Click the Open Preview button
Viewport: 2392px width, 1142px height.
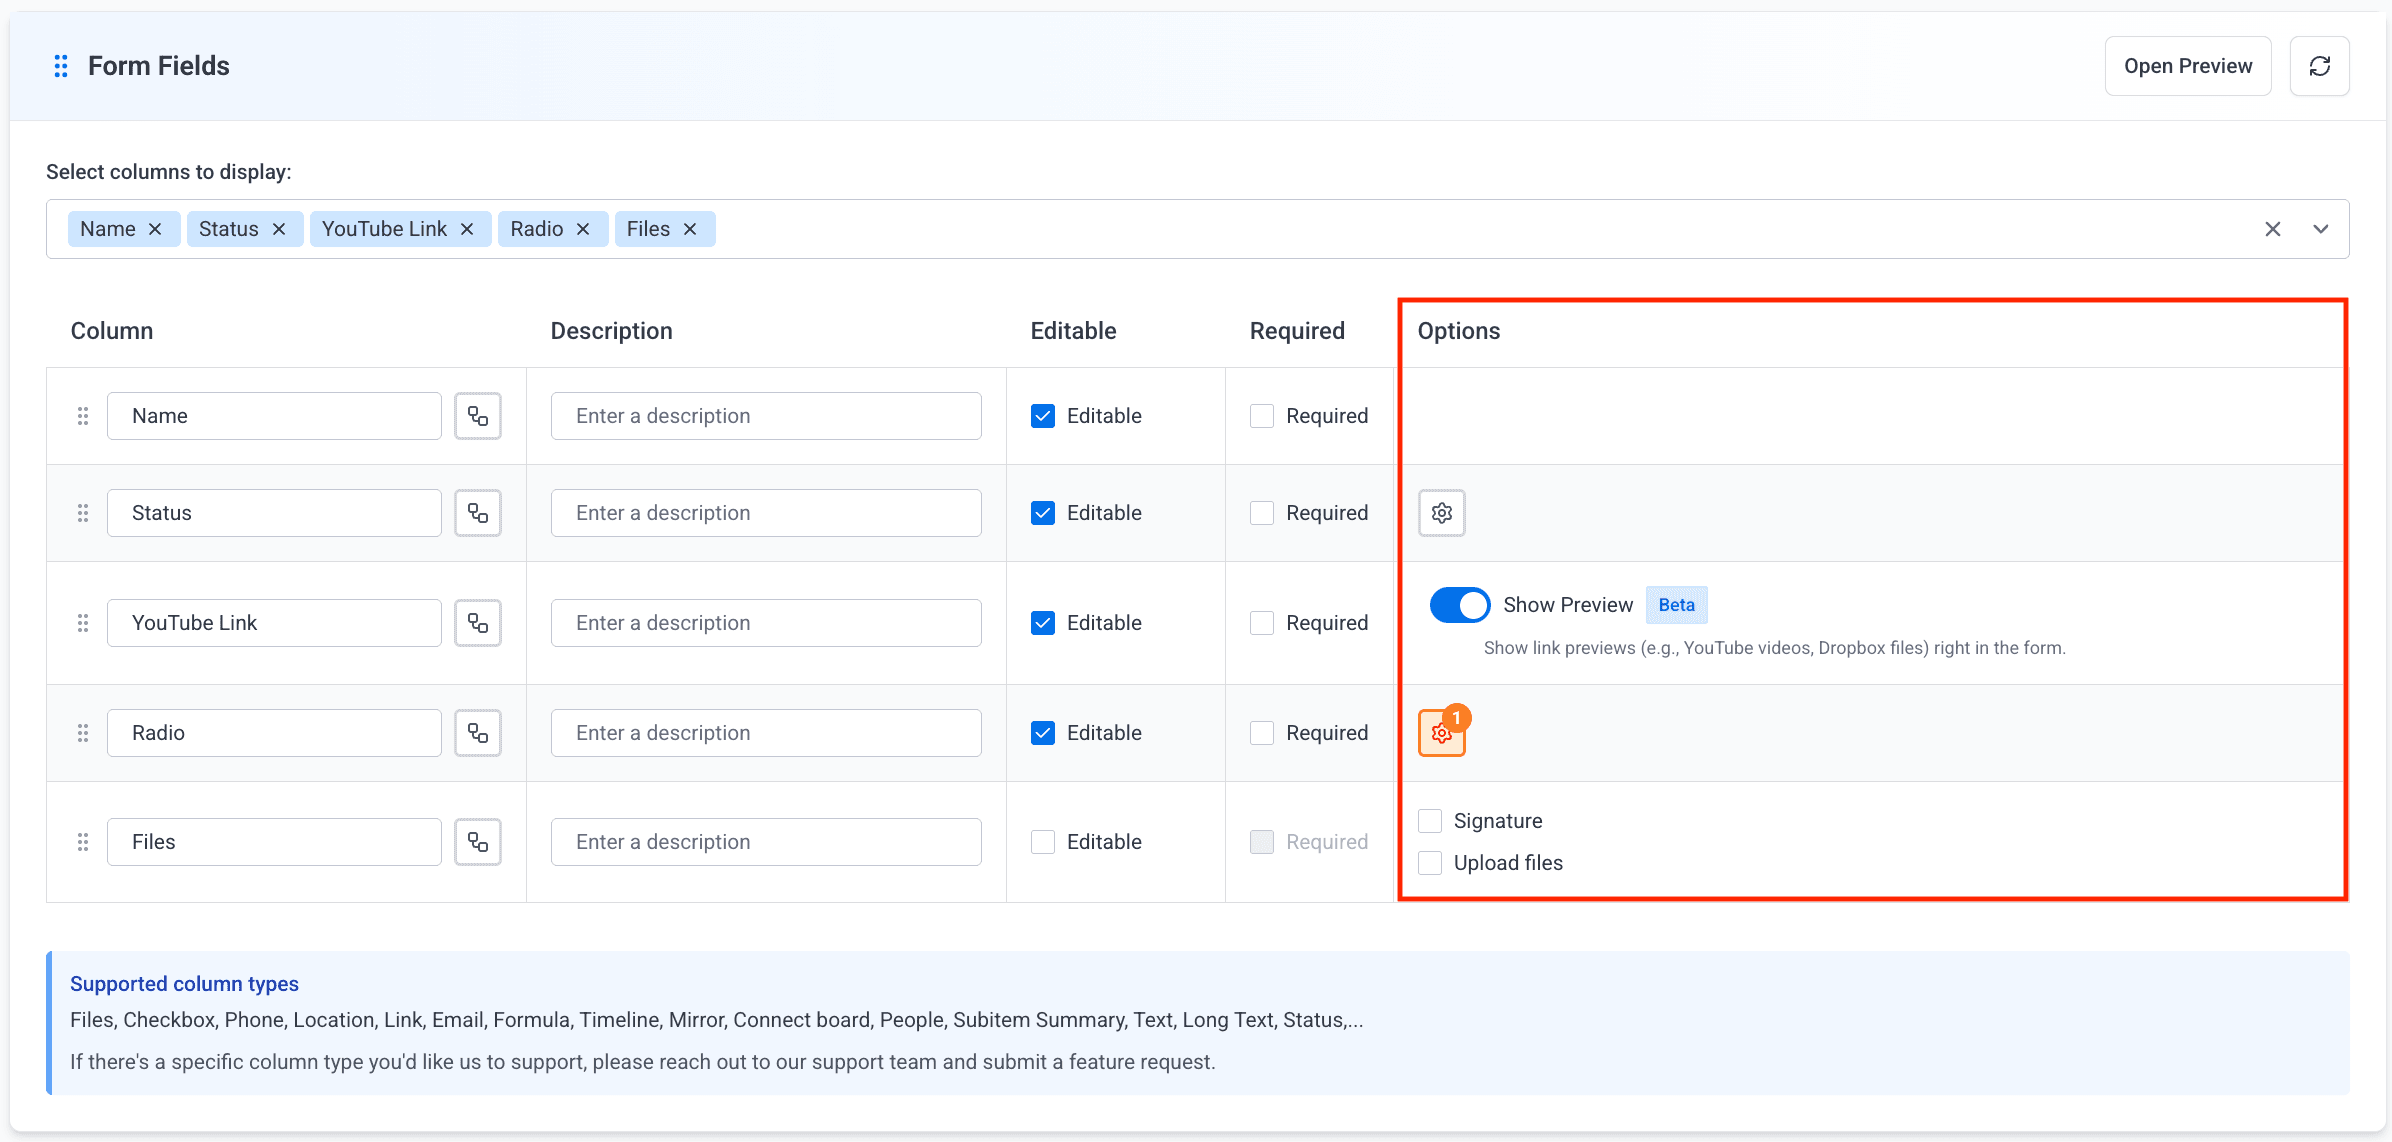[x=2188, y=66]
